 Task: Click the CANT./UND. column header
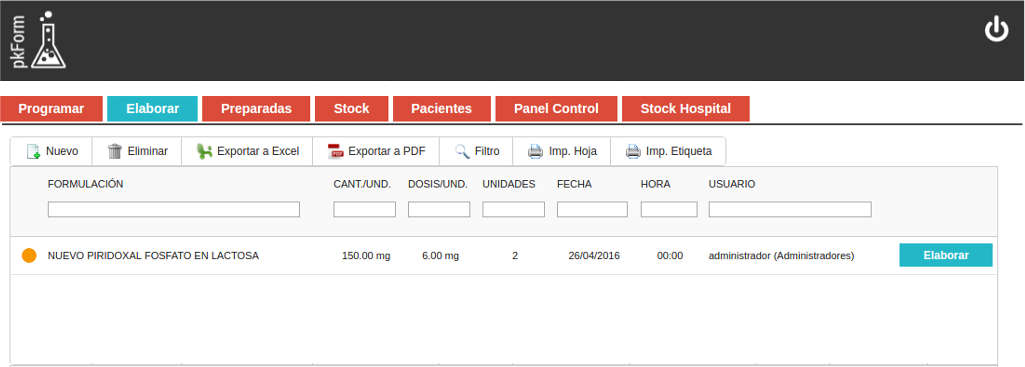point(362,184)
